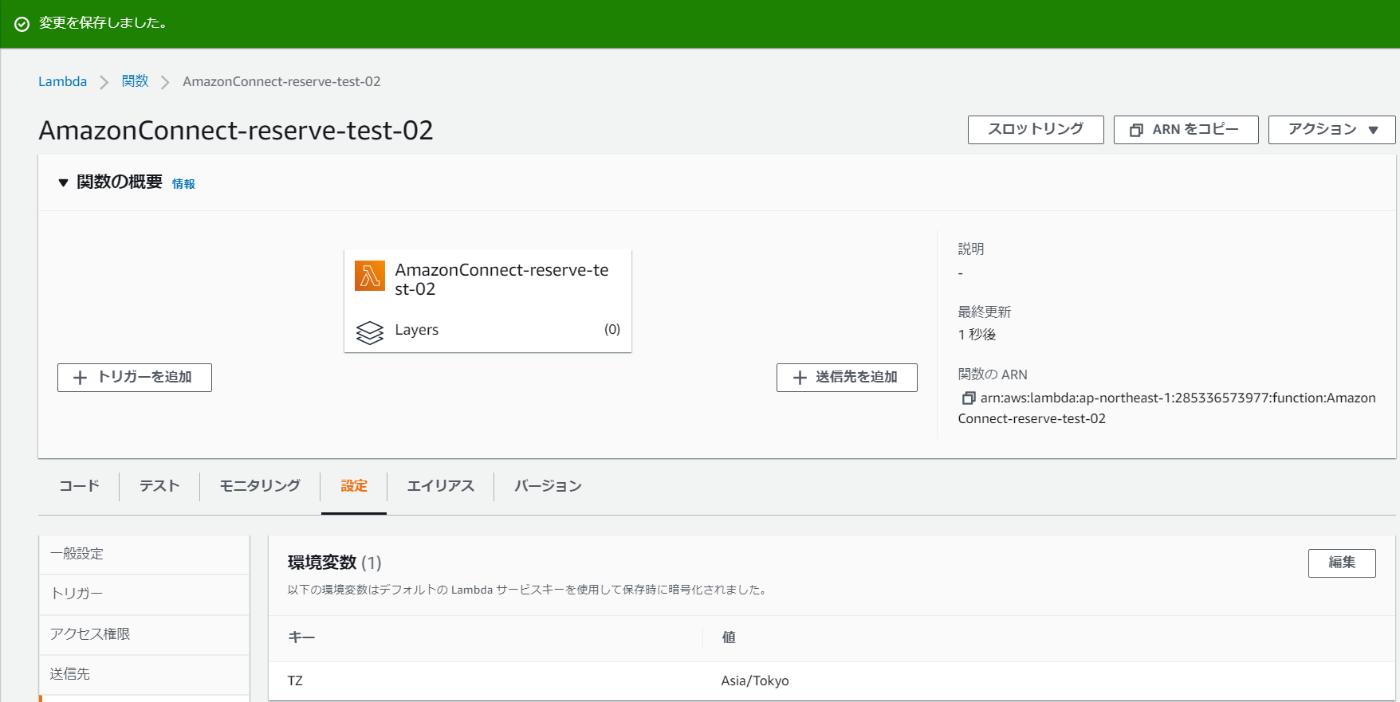Click the function ARN text

(x=1167, y=408)
